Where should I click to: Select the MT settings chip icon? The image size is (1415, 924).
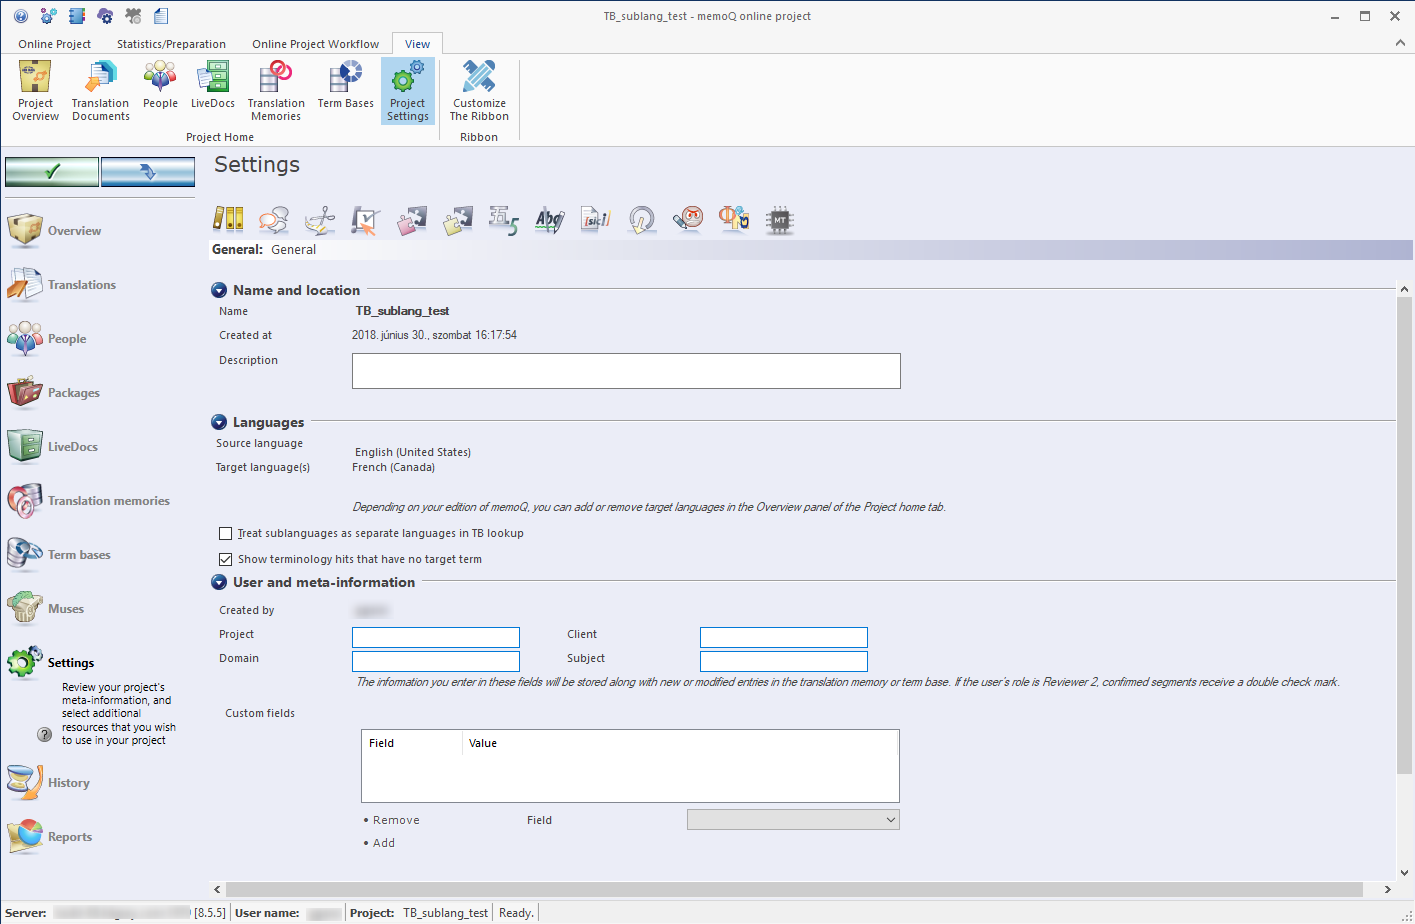point(780,220)
